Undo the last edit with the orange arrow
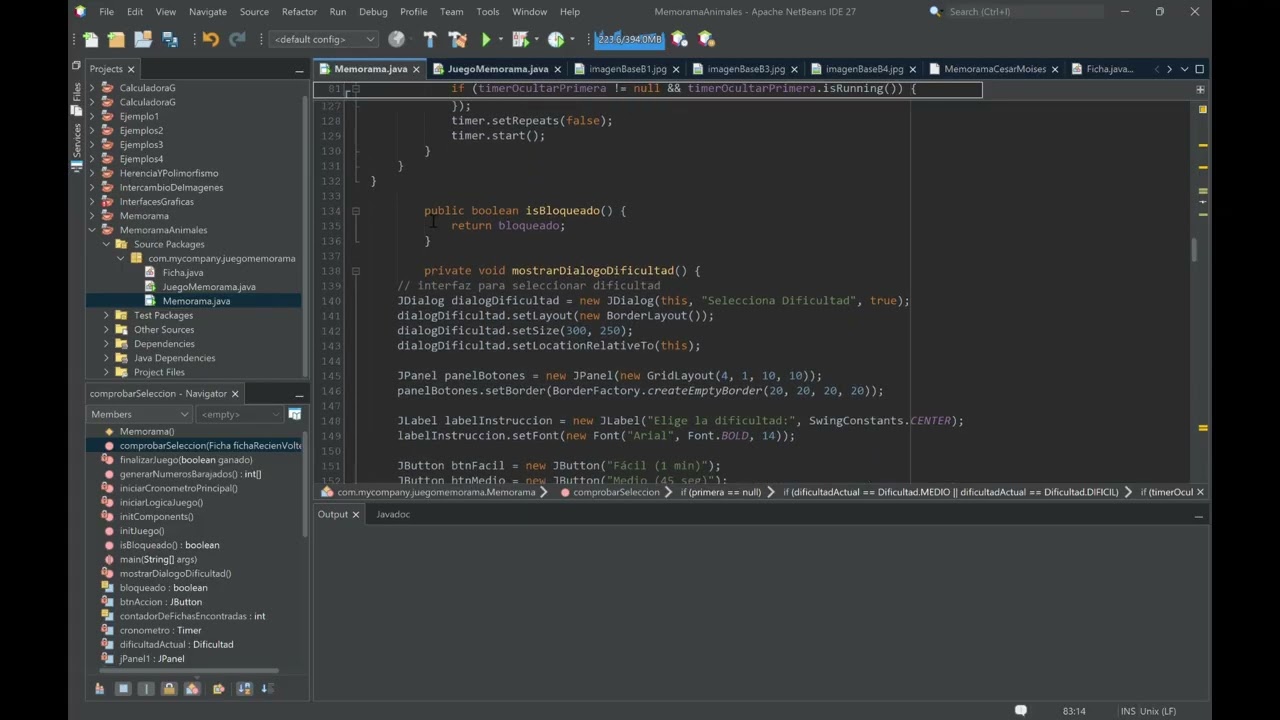 coord(210,39)
